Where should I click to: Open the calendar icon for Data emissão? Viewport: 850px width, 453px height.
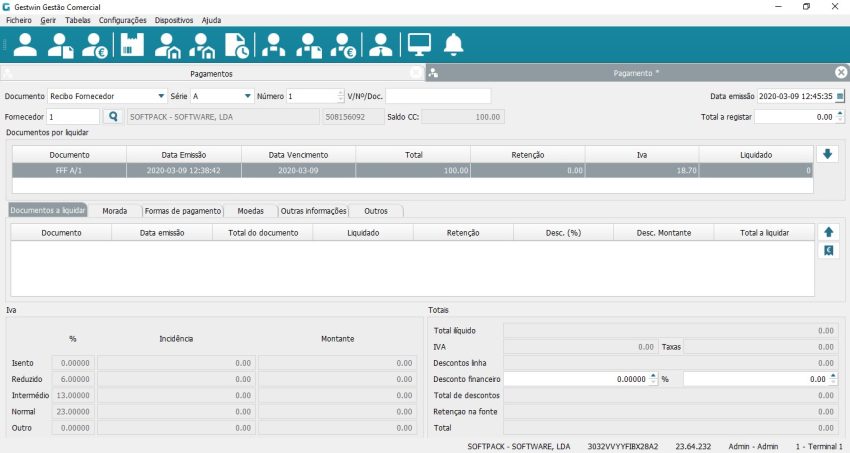840,96
